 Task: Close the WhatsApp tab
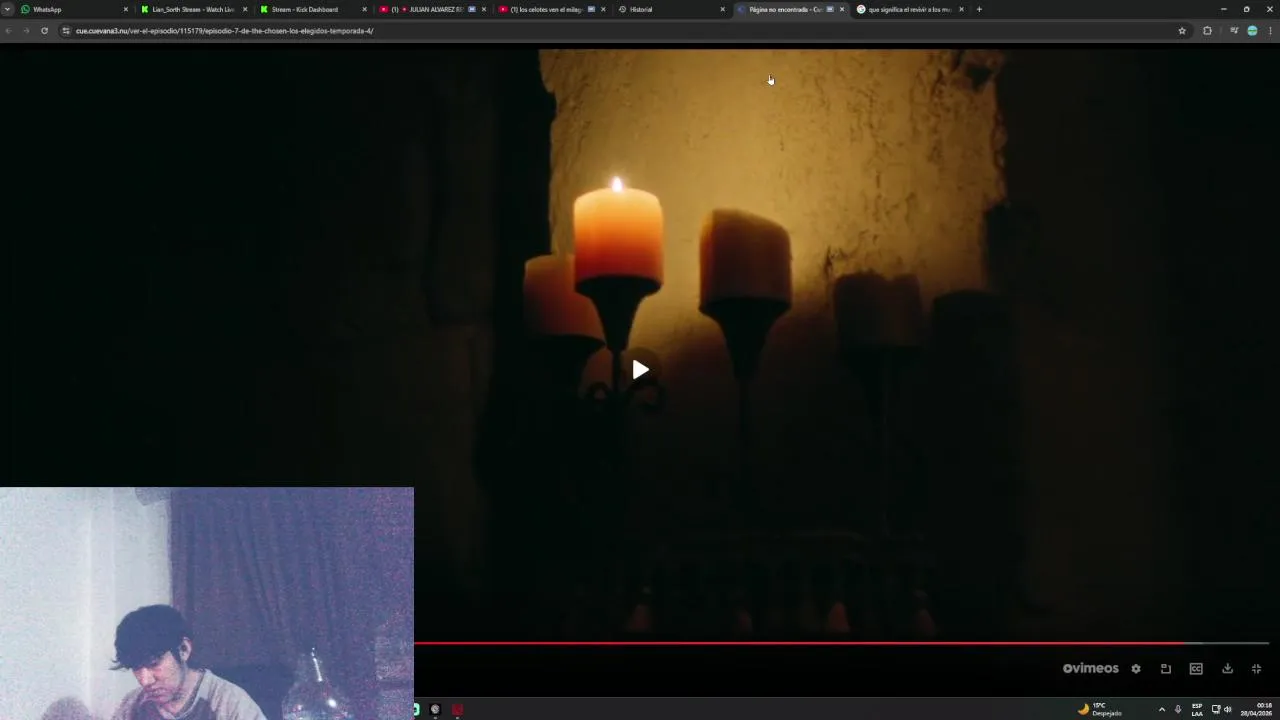click(x=125, y=9)
